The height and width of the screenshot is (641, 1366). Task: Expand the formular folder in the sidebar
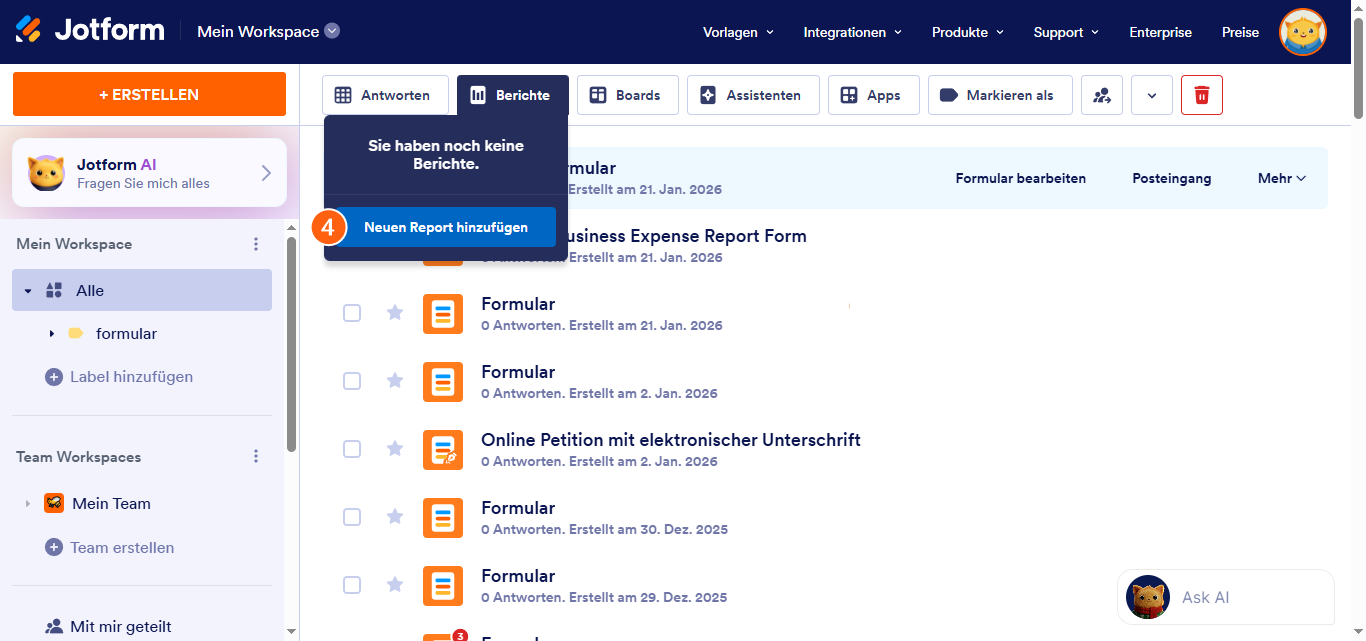click(x=53, y=333)
